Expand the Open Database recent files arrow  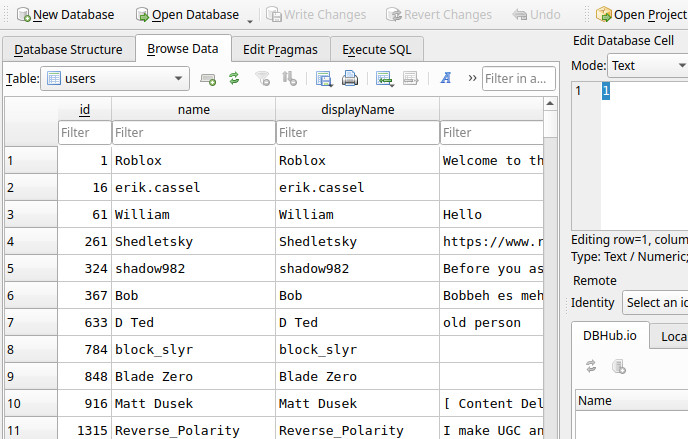click(x=250, y=20)
